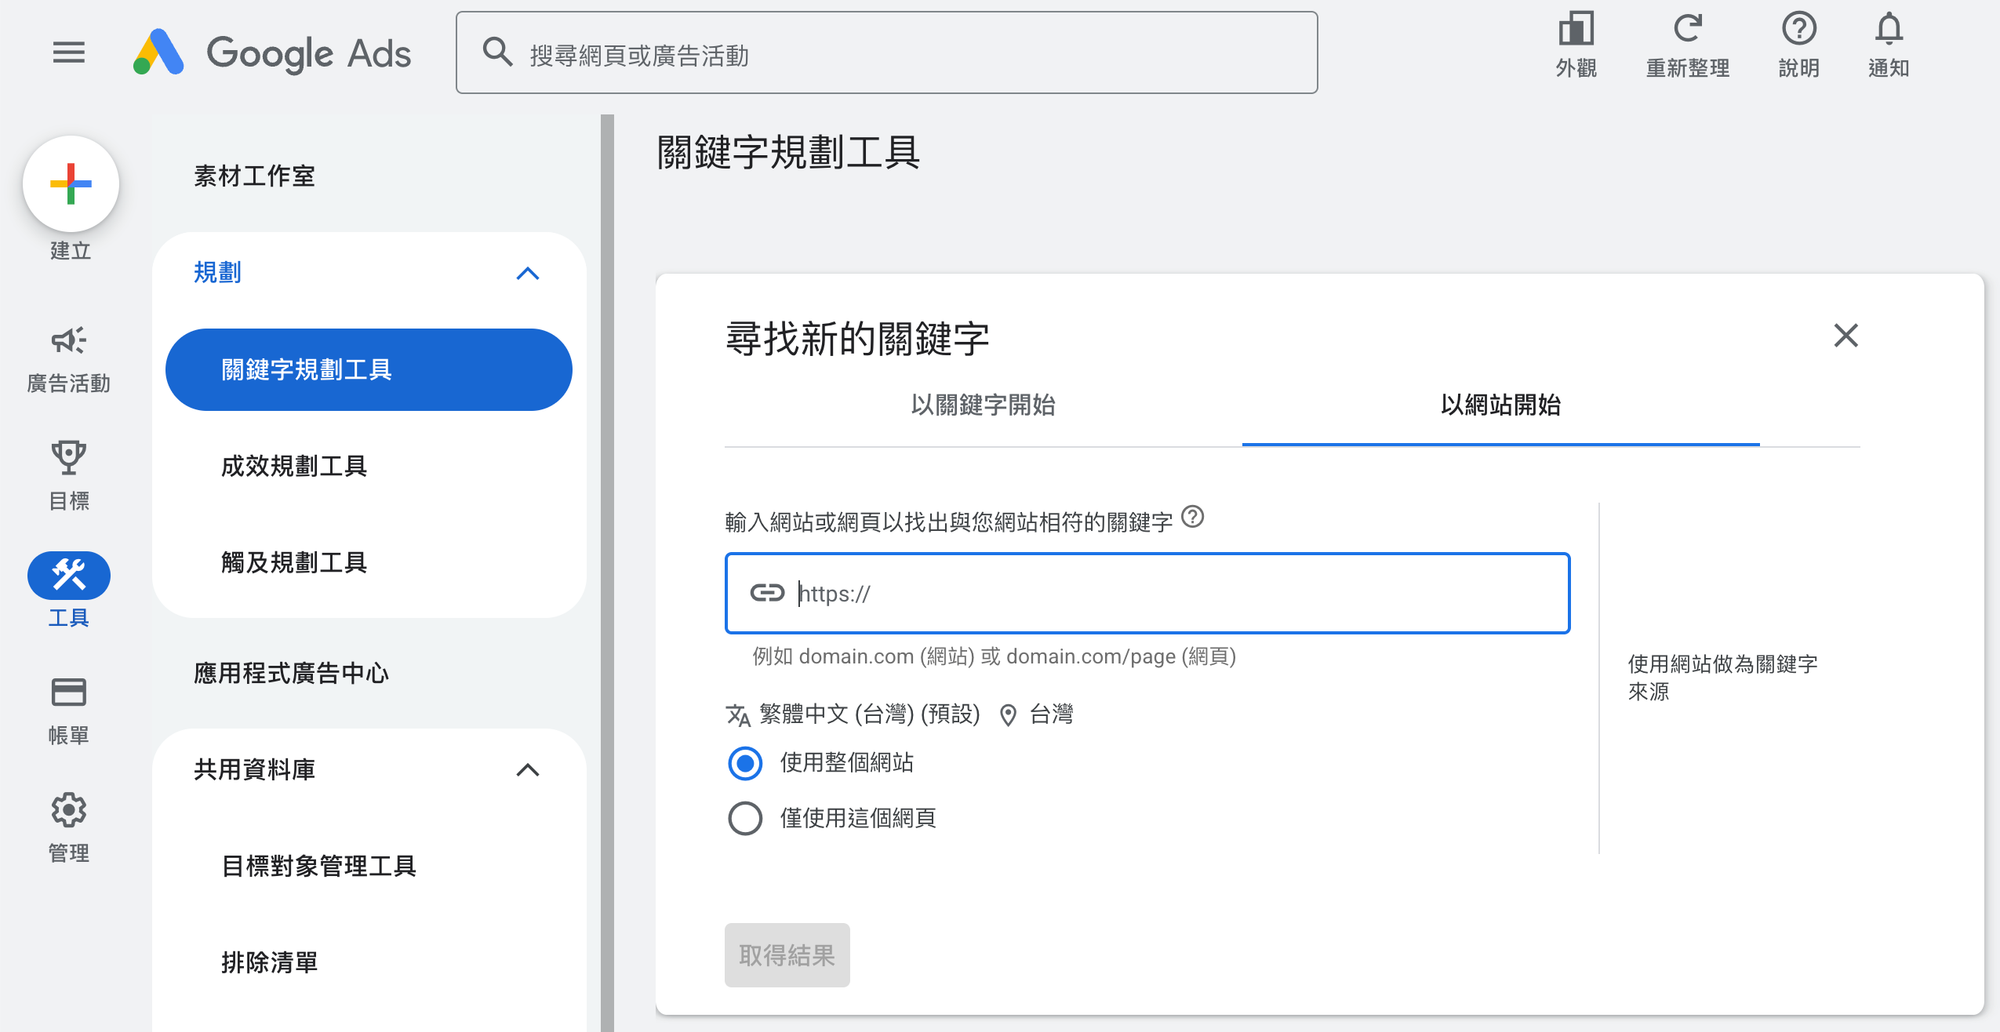Collapse the 共用資料庫 section
The image size is (2000, 1032).
pyautogui.click(x=527, y=770)
